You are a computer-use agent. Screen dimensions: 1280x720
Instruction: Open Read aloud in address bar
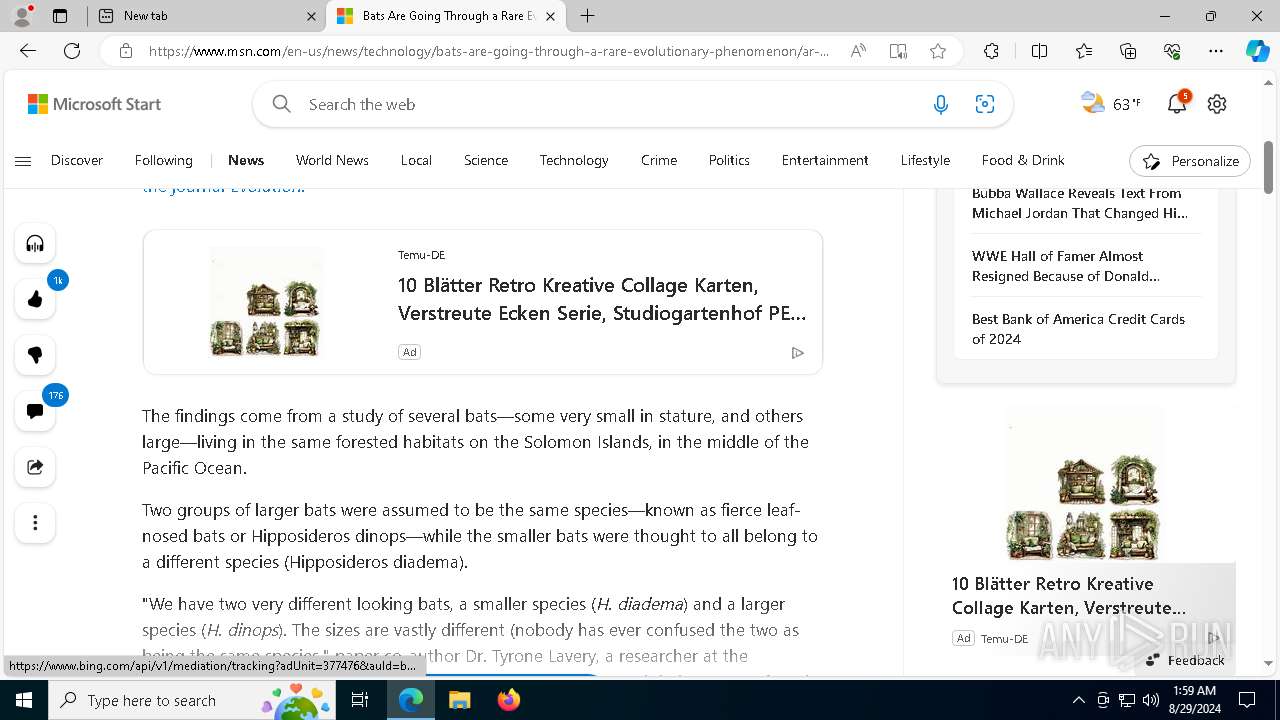[858, 51]
